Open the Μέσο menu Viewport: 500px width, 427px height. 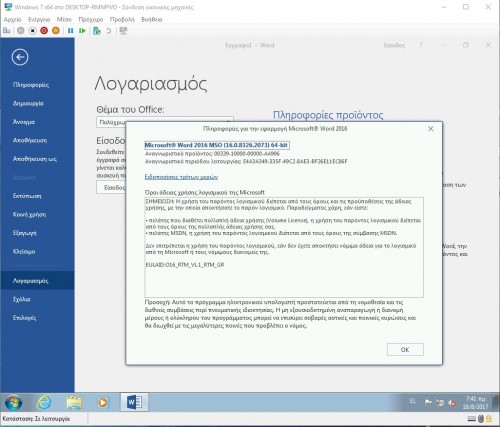[64, 20]
